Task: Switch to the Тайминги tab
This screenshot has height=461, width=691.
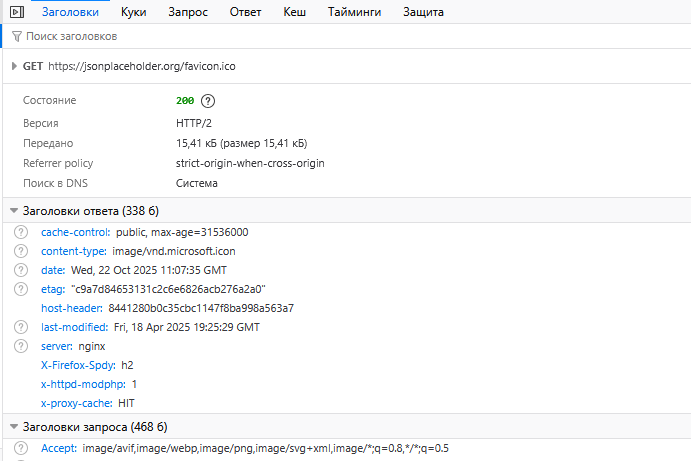Action: (356, 12)
